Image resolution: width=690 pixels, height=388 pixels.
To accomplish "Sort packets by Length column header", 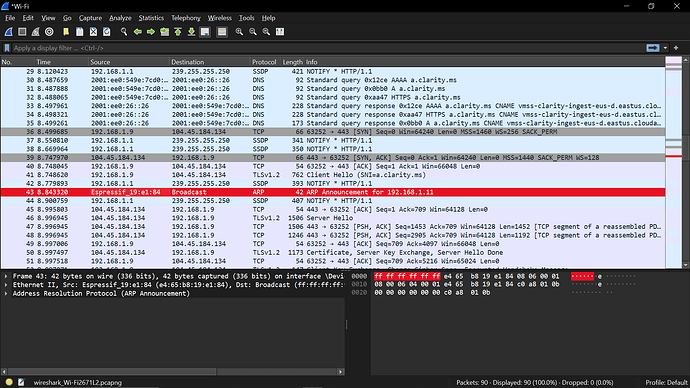I will tap(292, 62).
